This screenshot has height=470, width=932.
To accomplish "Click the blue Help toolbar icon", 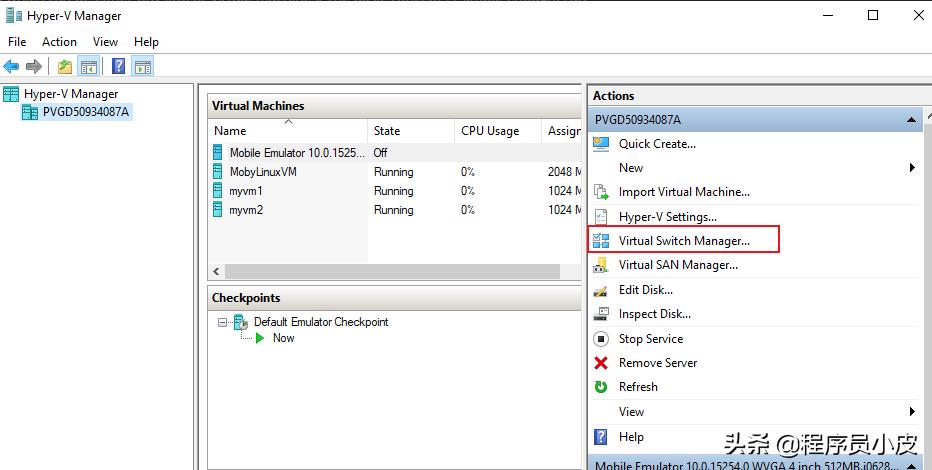I will tap(119, 66).
